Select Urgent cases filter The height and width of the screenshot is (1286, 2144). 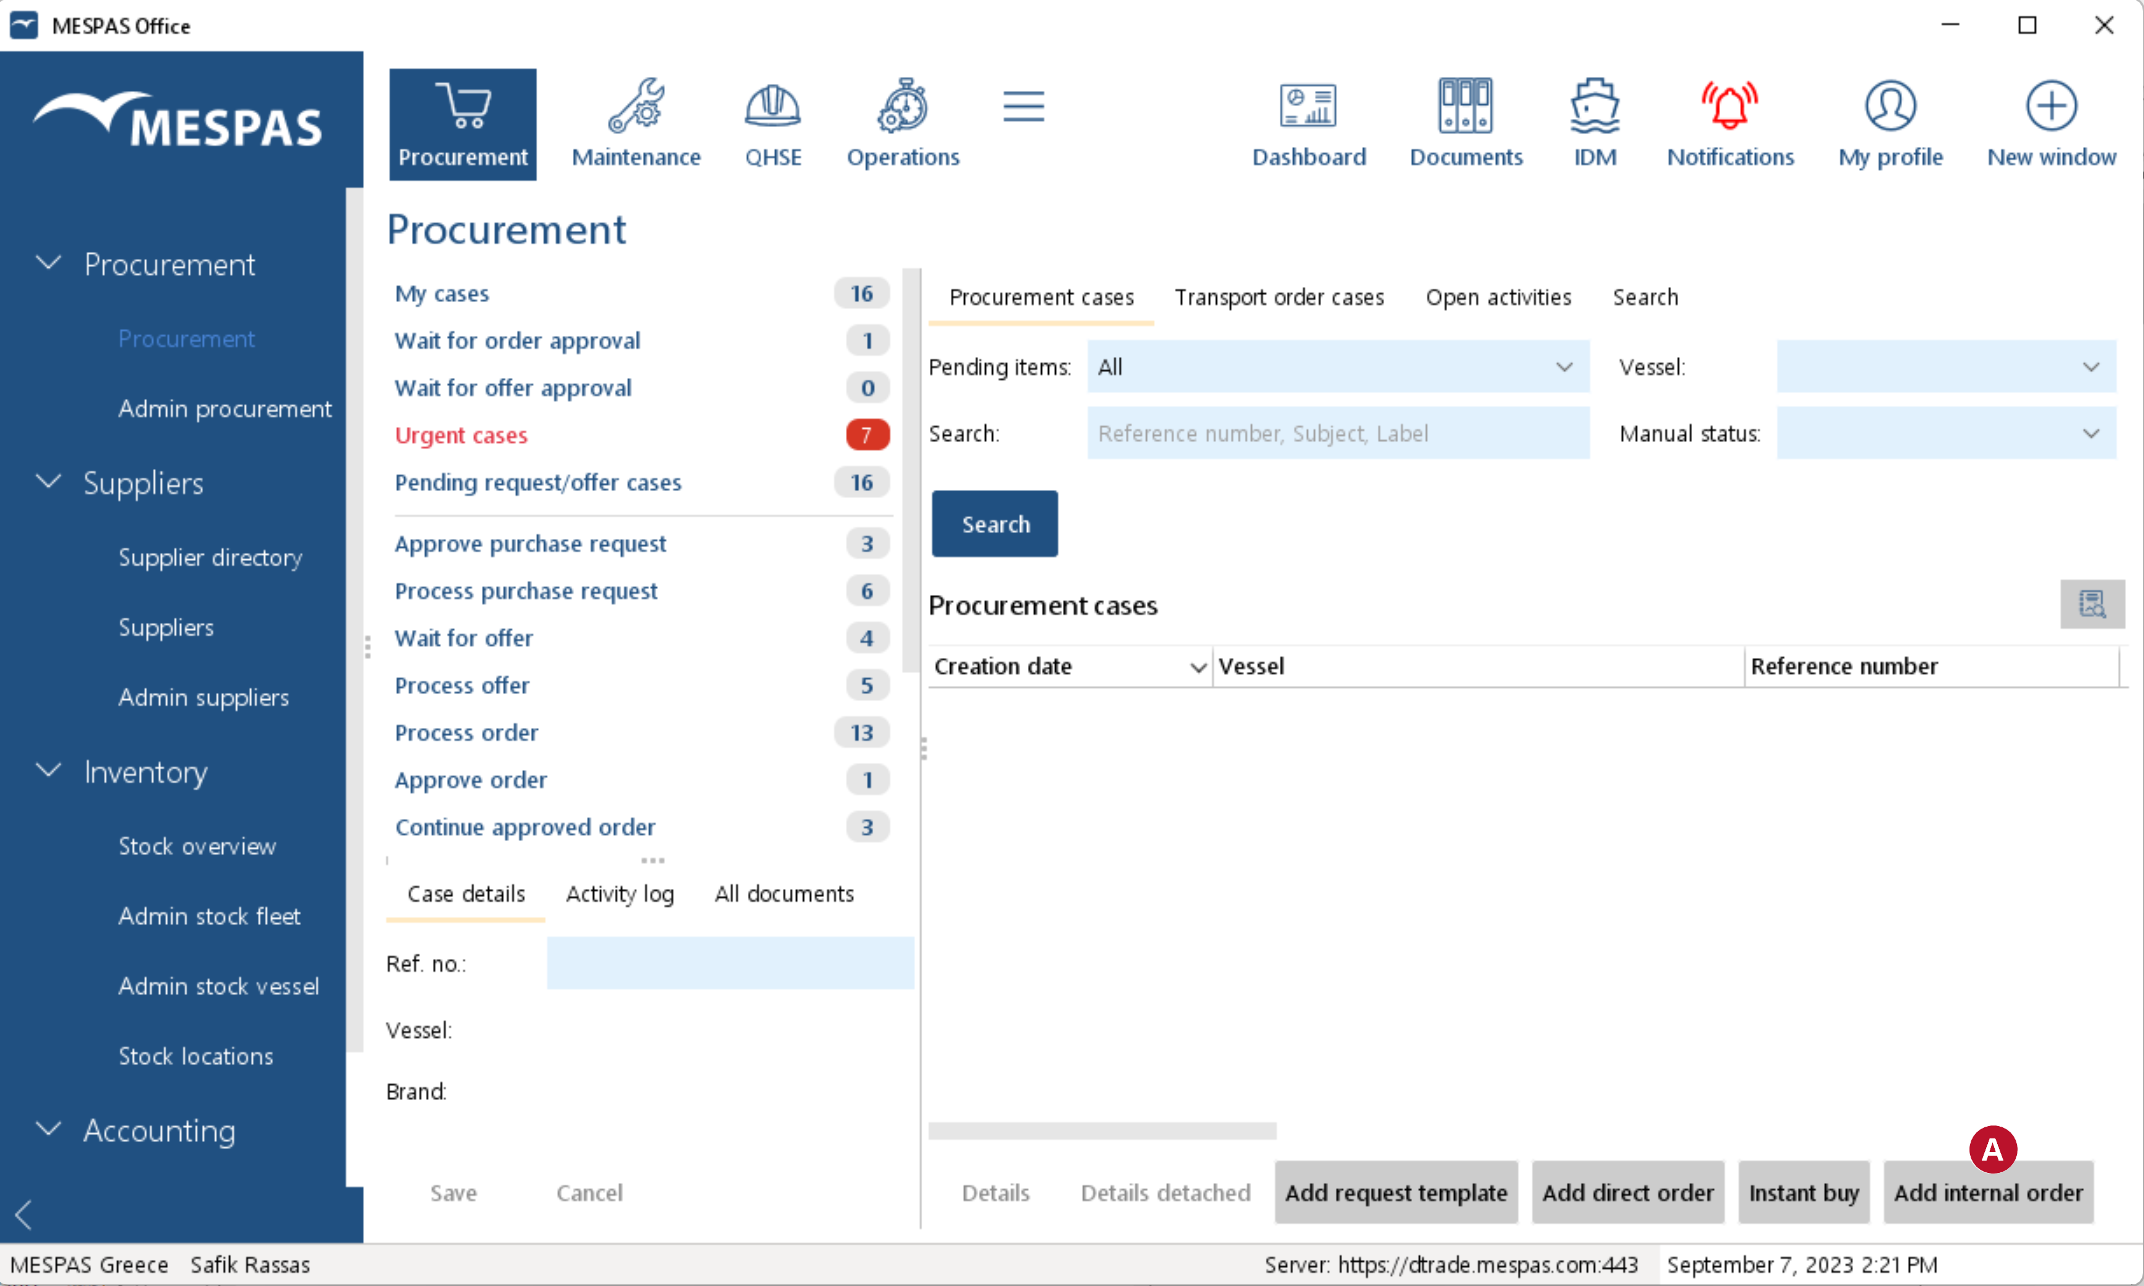click(640, 435)
